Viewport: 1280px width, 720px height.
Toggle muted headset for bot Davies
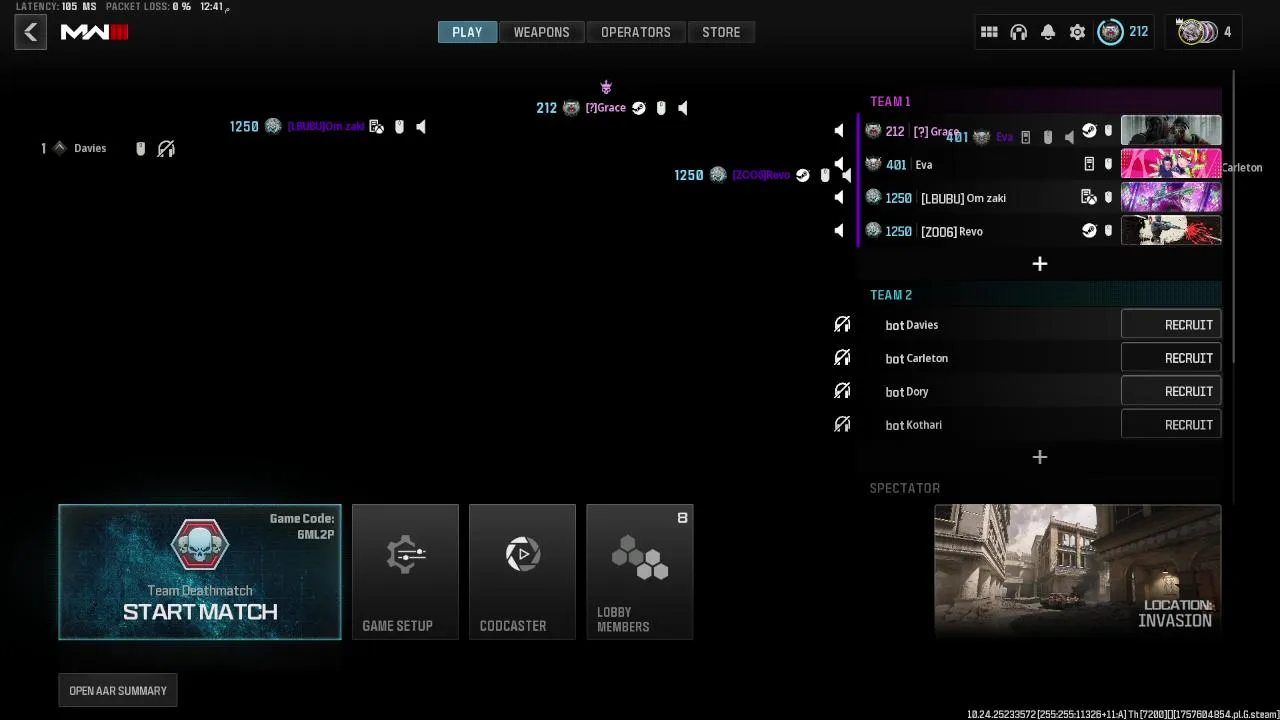[842, 324]
